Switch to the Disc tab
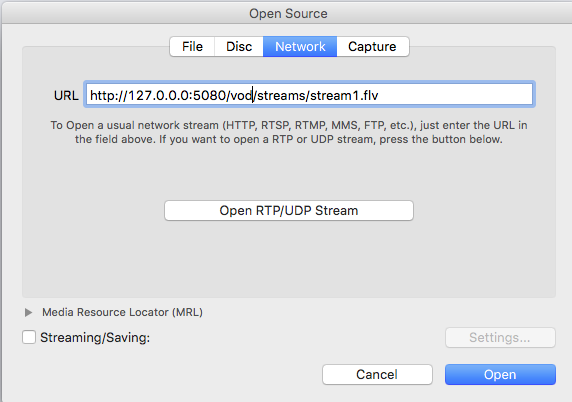This screenshot has width=572, height=402. tap(239, 47)
